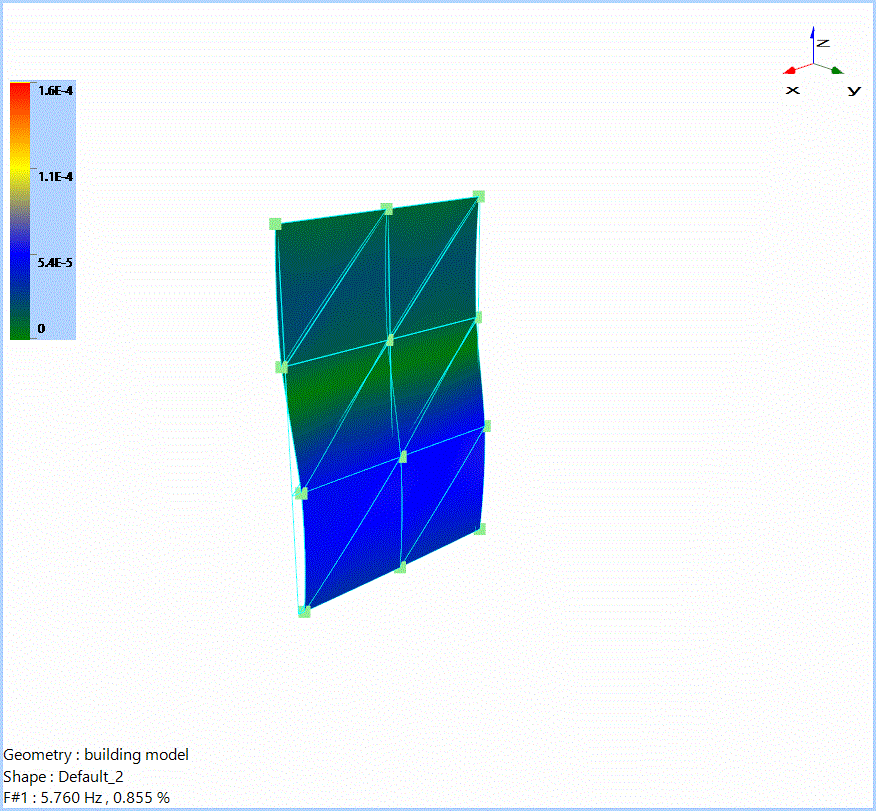Select the X axis label
This screenshot has height=811, width=876.
793,90
